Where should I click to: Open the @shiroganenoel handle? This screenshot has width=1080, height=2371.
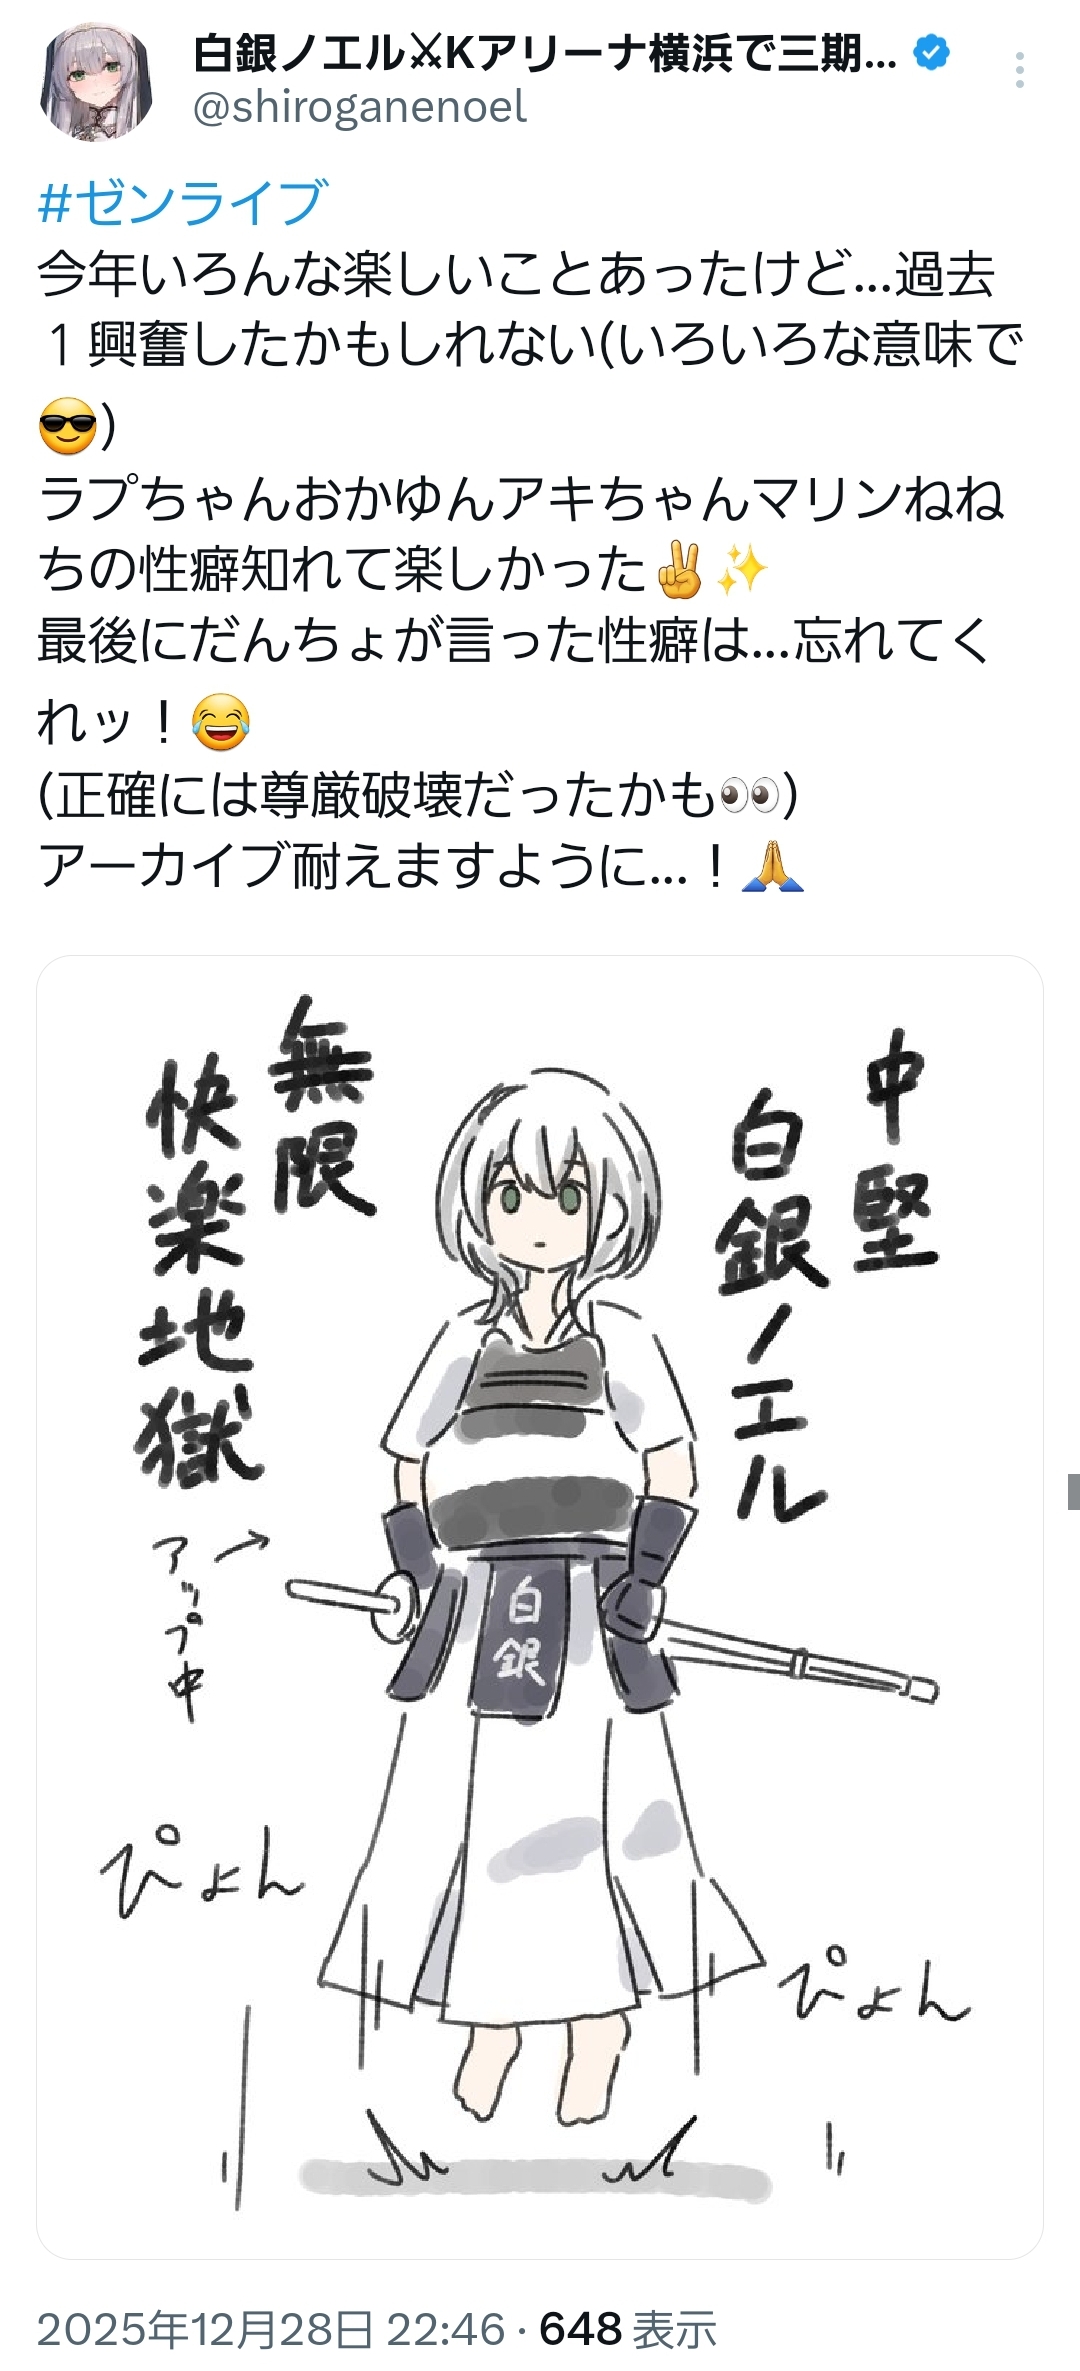point(360,108)
